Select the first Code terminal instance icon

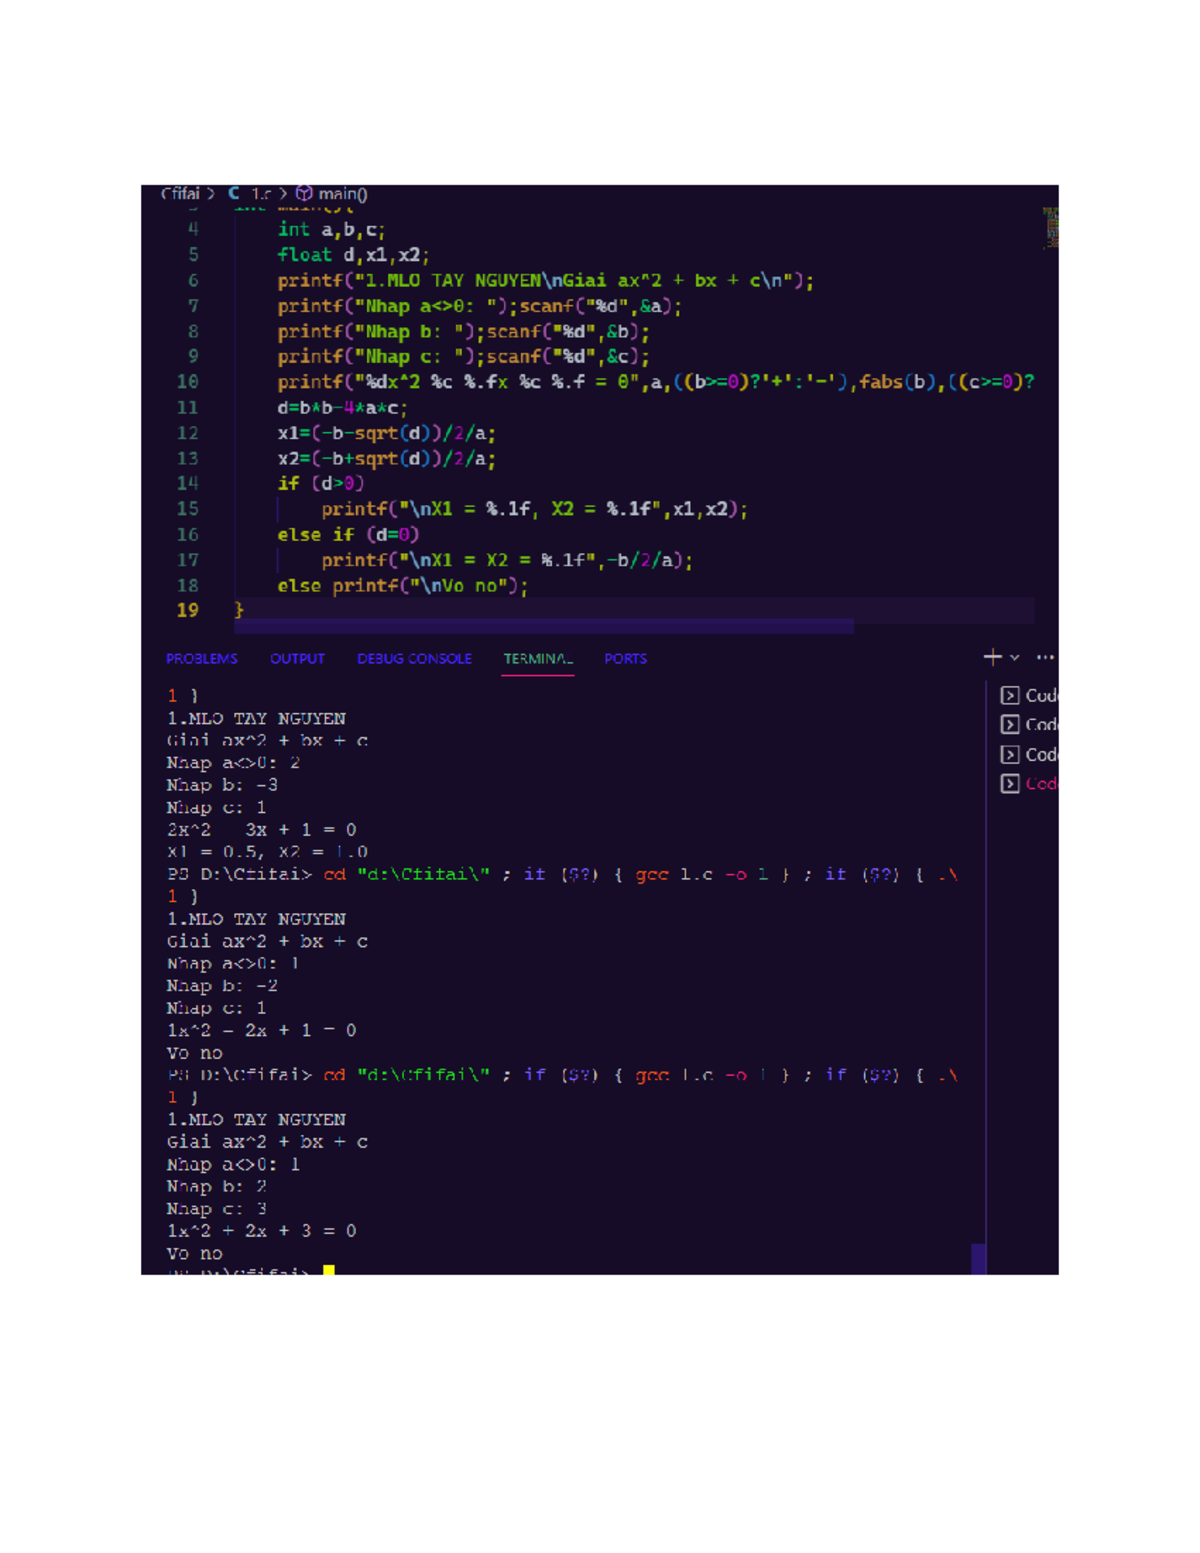(x=1010, y=695)
